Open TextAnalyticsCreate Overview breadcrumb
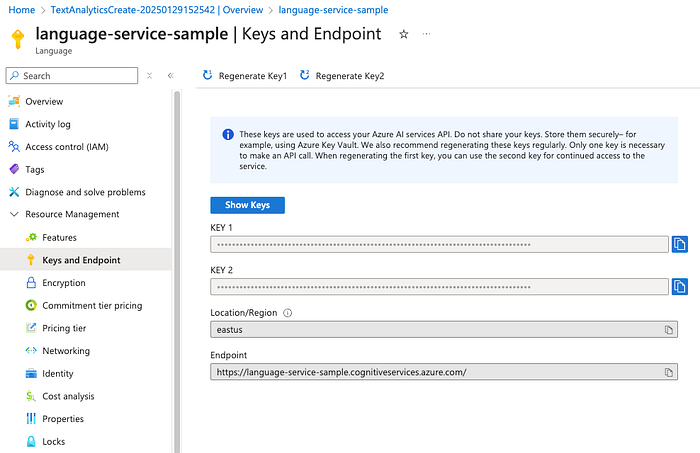This screenshot has width=700, height=453. 157,10
